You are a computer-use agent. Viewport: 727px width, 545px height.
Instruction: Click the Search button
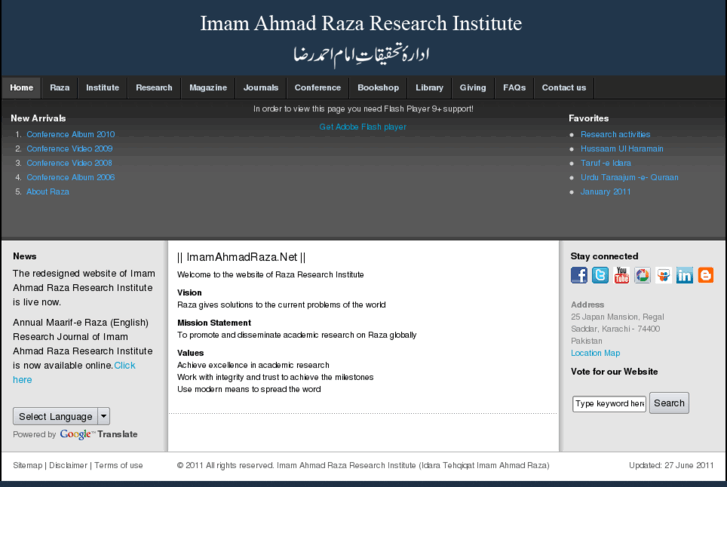pyautogui.click(x=669, y=403)
